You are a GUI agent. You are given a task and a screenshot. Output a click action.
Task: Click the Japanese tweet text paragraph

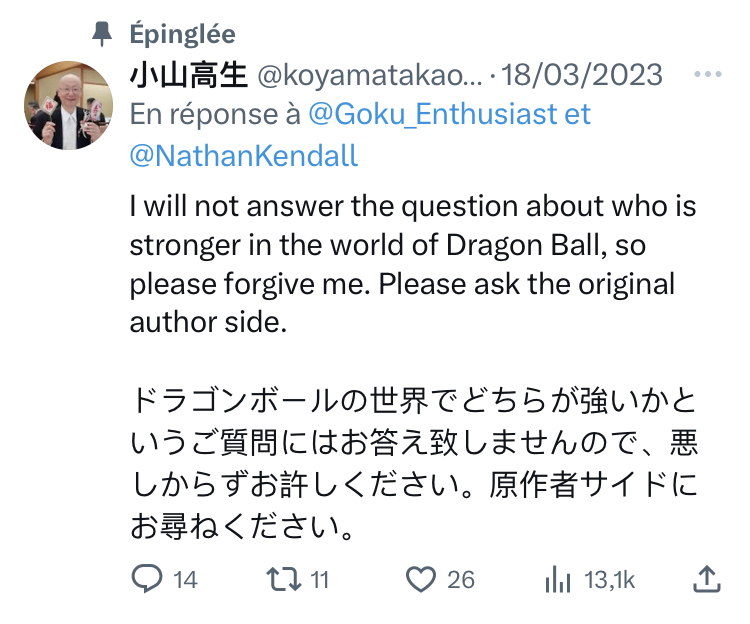point(412,464)
